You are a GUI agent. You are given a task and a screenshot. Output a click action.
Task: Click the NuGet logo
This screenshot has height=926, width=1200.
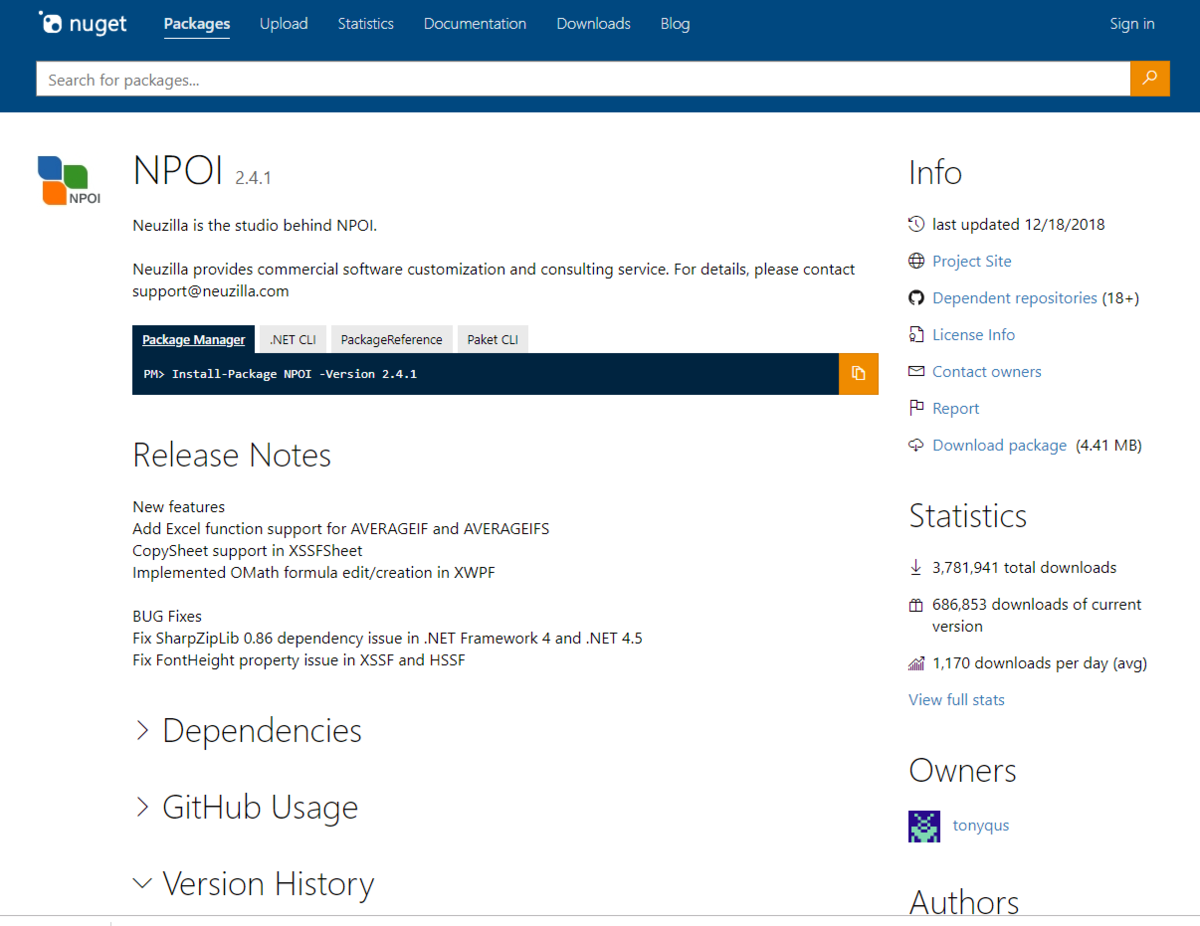tap(83, 24)
